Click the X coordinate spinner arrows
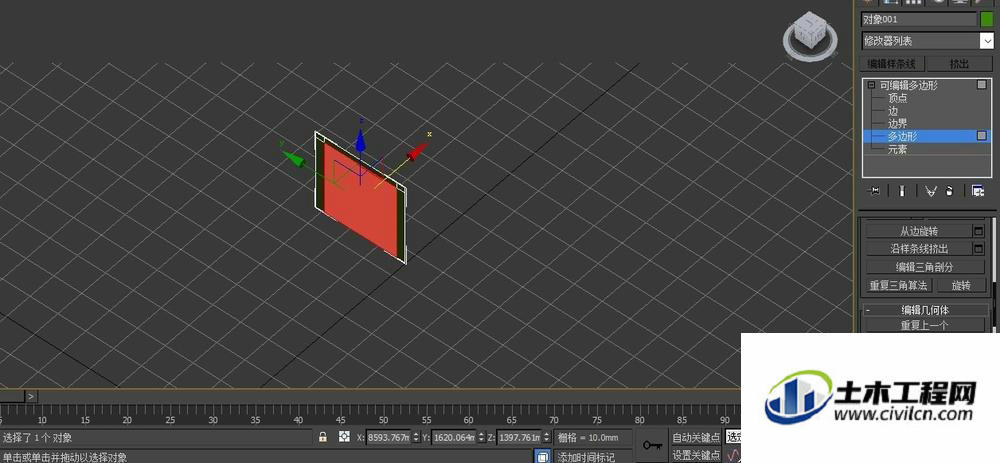Viewport: 1000px width, 463px height. pyautogui.click(x=416, y=437)
